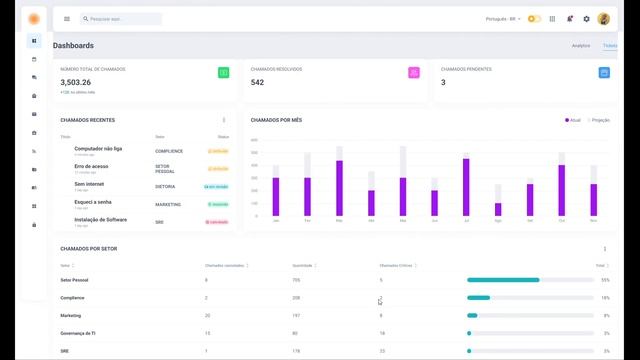Open the chat bubbles icon in the sidebar
The image size is (640, 360).
tap(34, 77)
